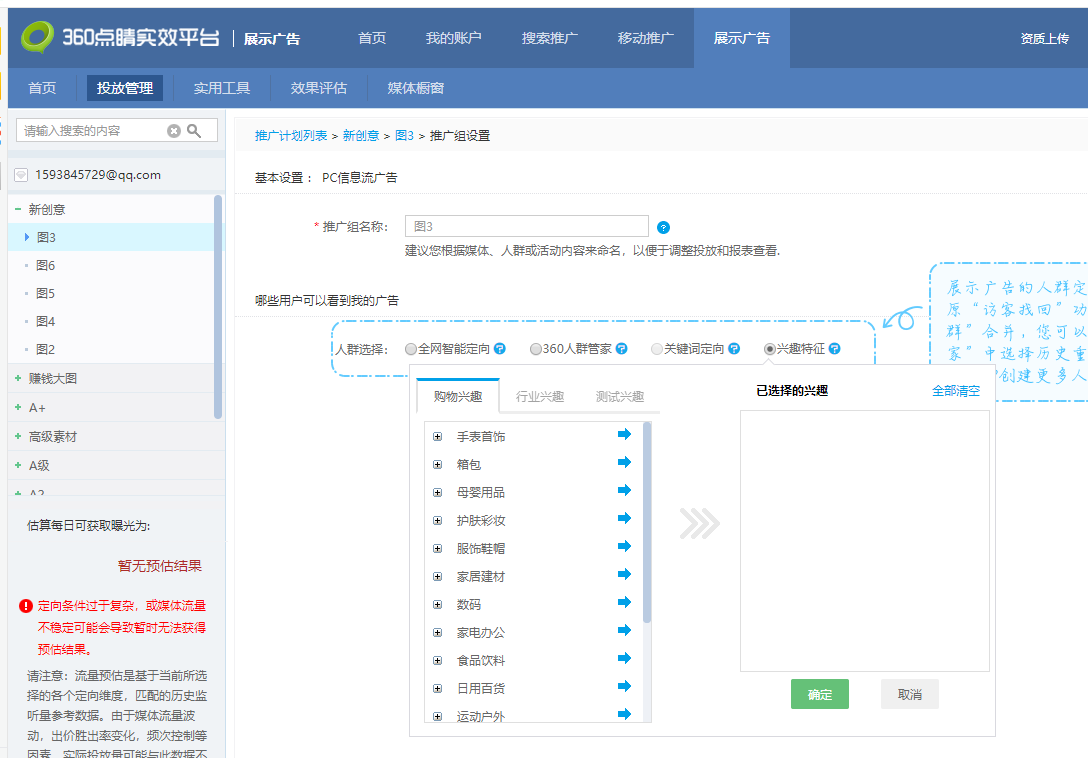Open 媒体橱窗 in sub navigation
This screenshot has height=758, width=1088.
coord(416,88)
